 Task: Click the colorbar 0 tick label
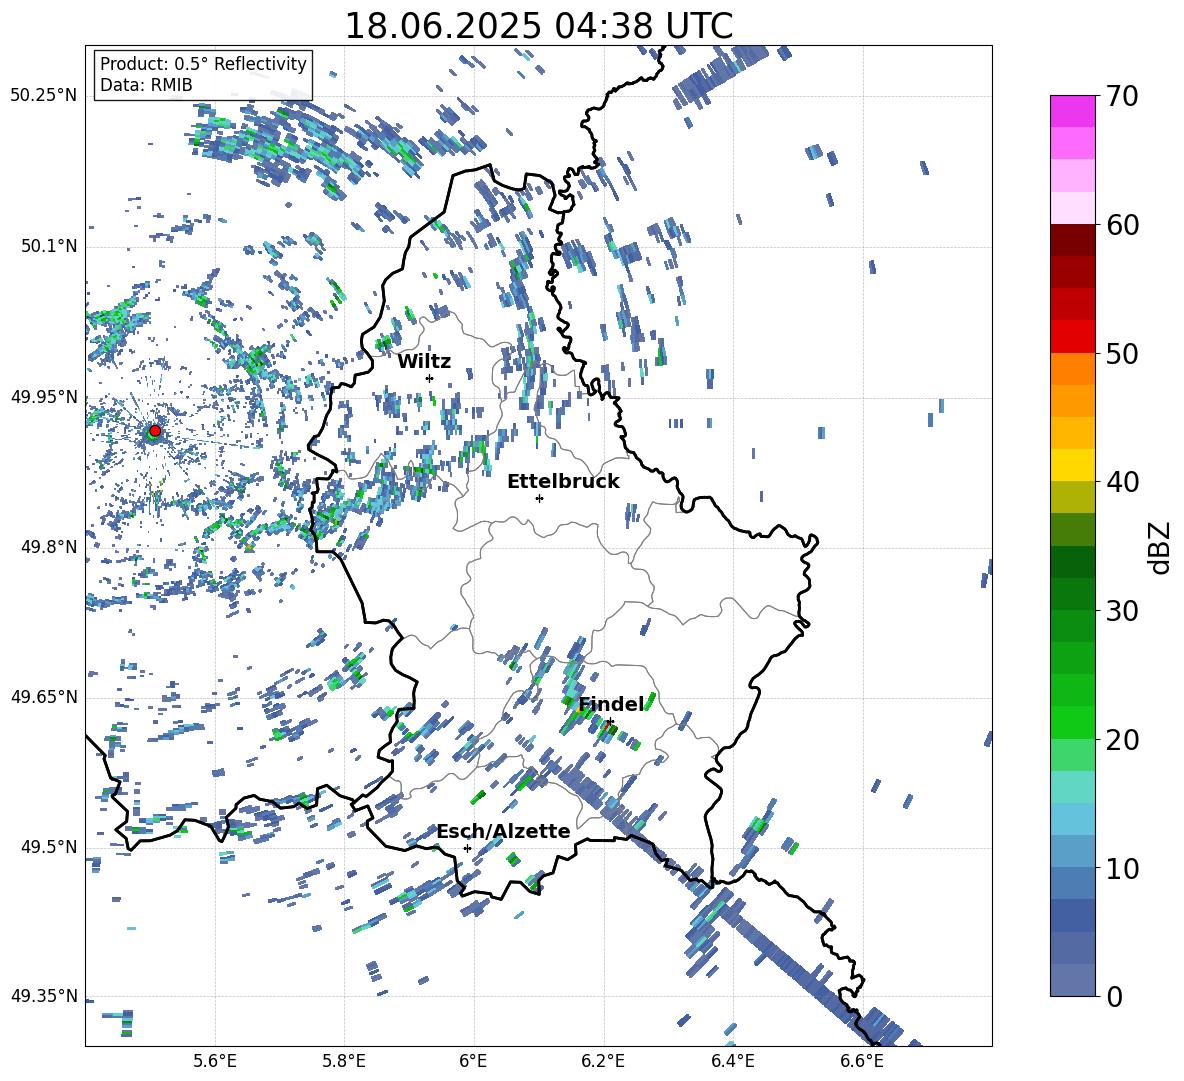click(1114, 997)
